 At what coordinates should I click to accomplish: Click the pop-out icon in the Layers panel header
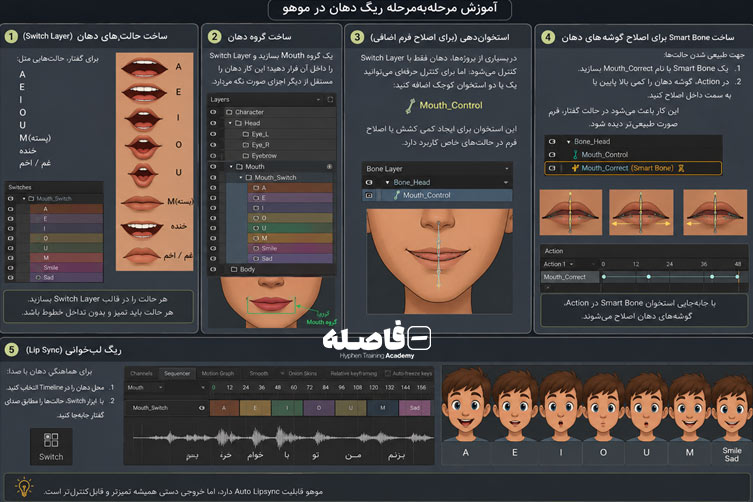point(330,99)
